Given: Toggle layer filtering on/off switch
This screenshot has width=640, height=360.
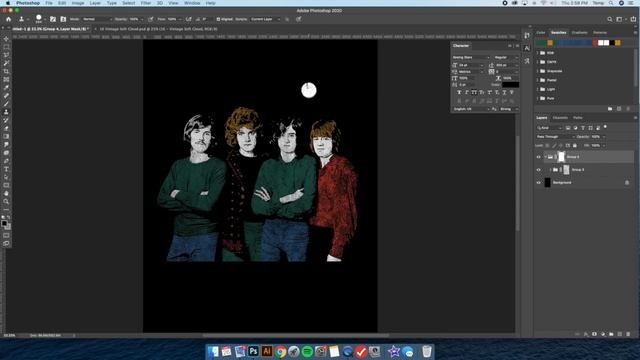Looking at the screenshot, I should click(605, 127).
